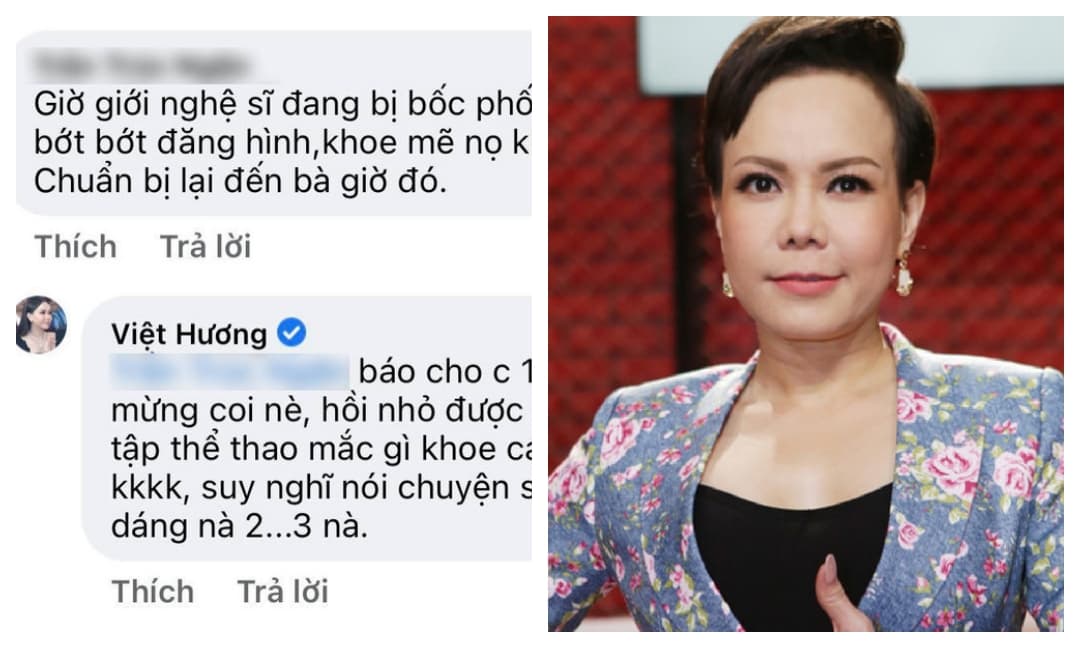Click Thích under Việt Hương's reply
The image size is (1080, 648).
153,592
